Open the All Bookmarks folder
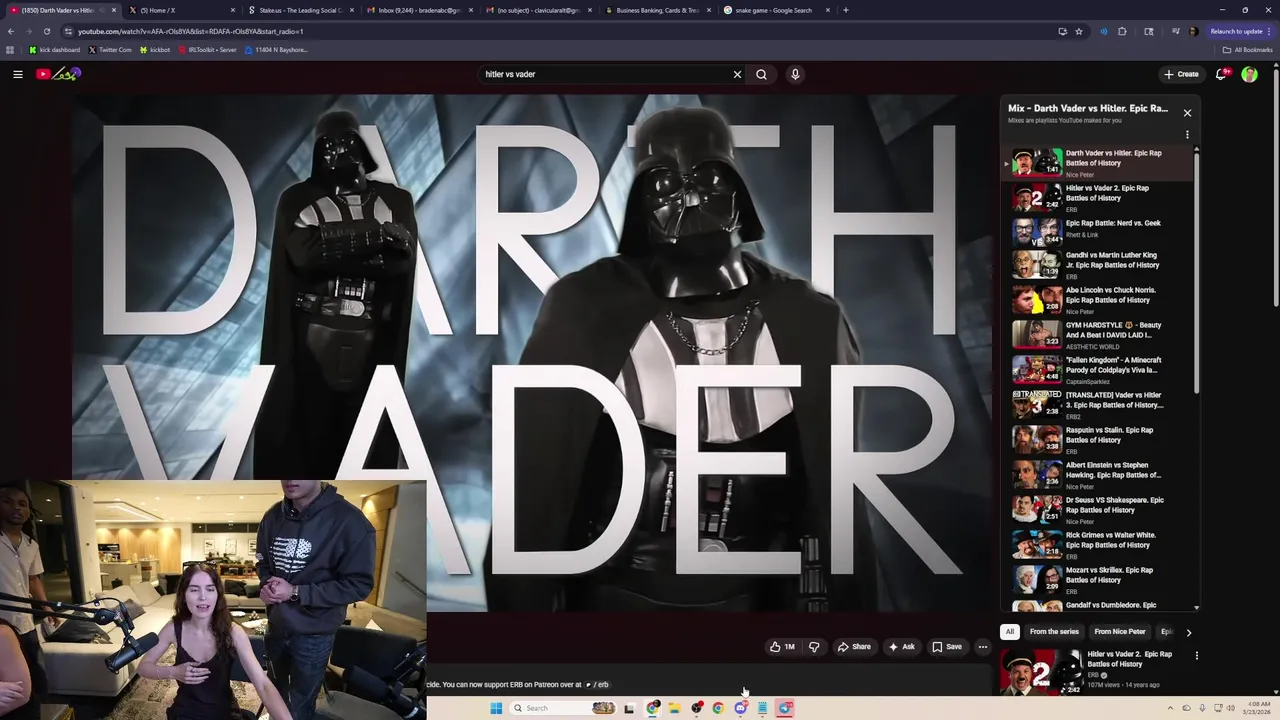This screenshot has height=720, width=1280. 1248,50
